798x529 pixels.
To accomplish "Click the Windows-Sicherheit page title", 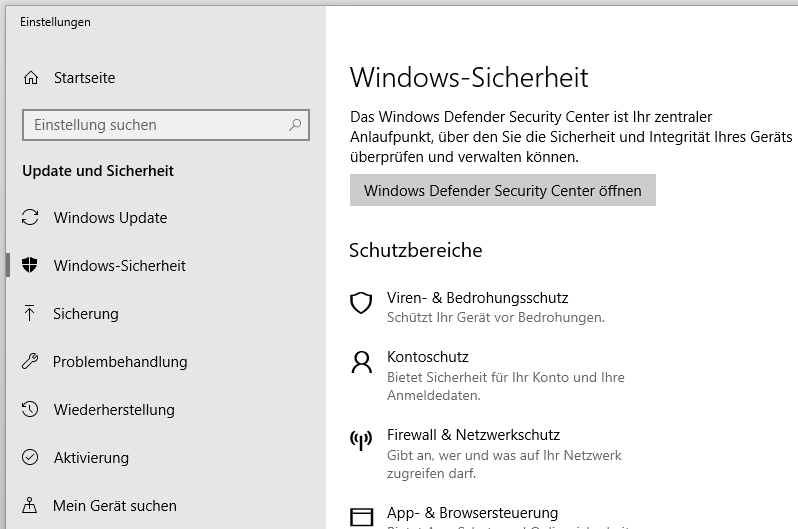I will [x=469, y=78].
